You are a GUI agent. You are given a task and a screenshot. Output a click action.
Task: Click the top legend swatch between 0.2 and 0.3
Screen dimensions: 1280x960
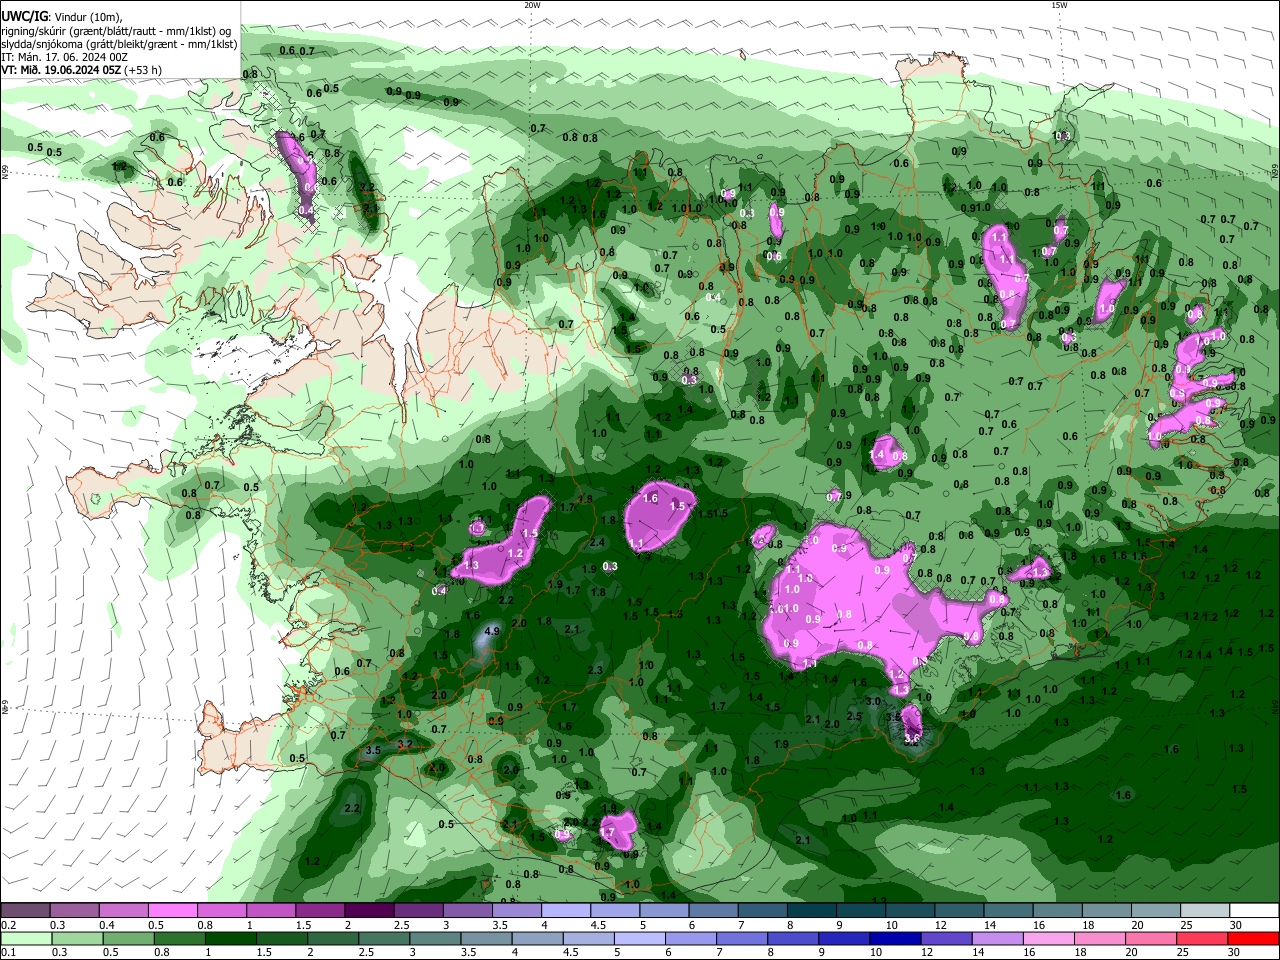click(x=25, y=911)
